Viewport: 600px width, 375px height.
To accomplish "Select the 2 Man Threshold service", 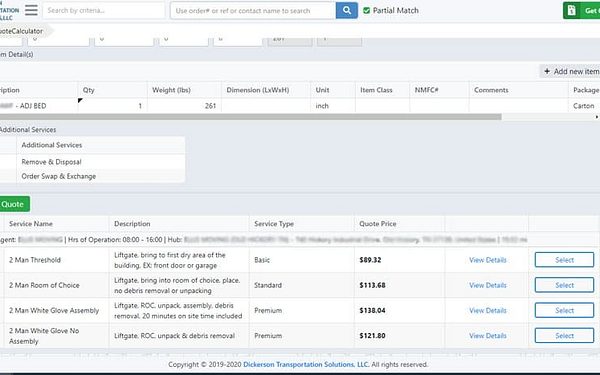I will pyautogui.click(x=564, y=260).
